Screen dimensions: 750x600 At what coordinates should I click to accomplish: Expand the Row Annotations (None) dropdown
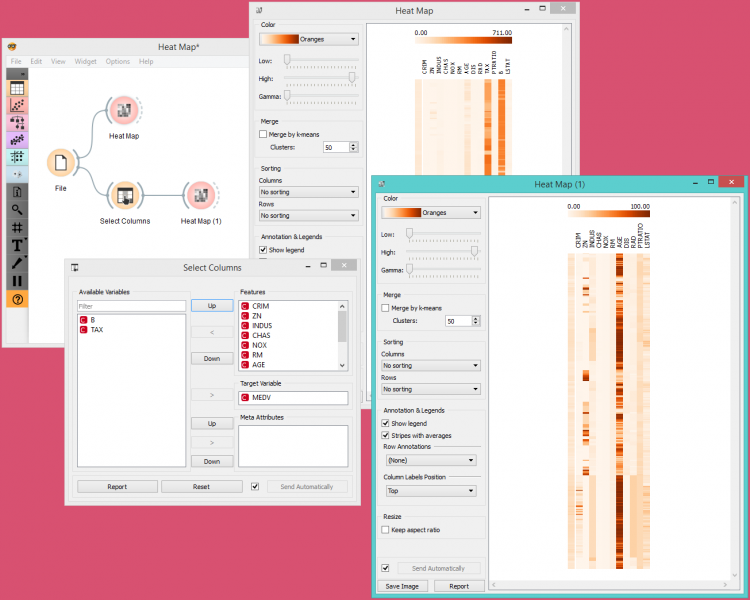pos(430,460)
